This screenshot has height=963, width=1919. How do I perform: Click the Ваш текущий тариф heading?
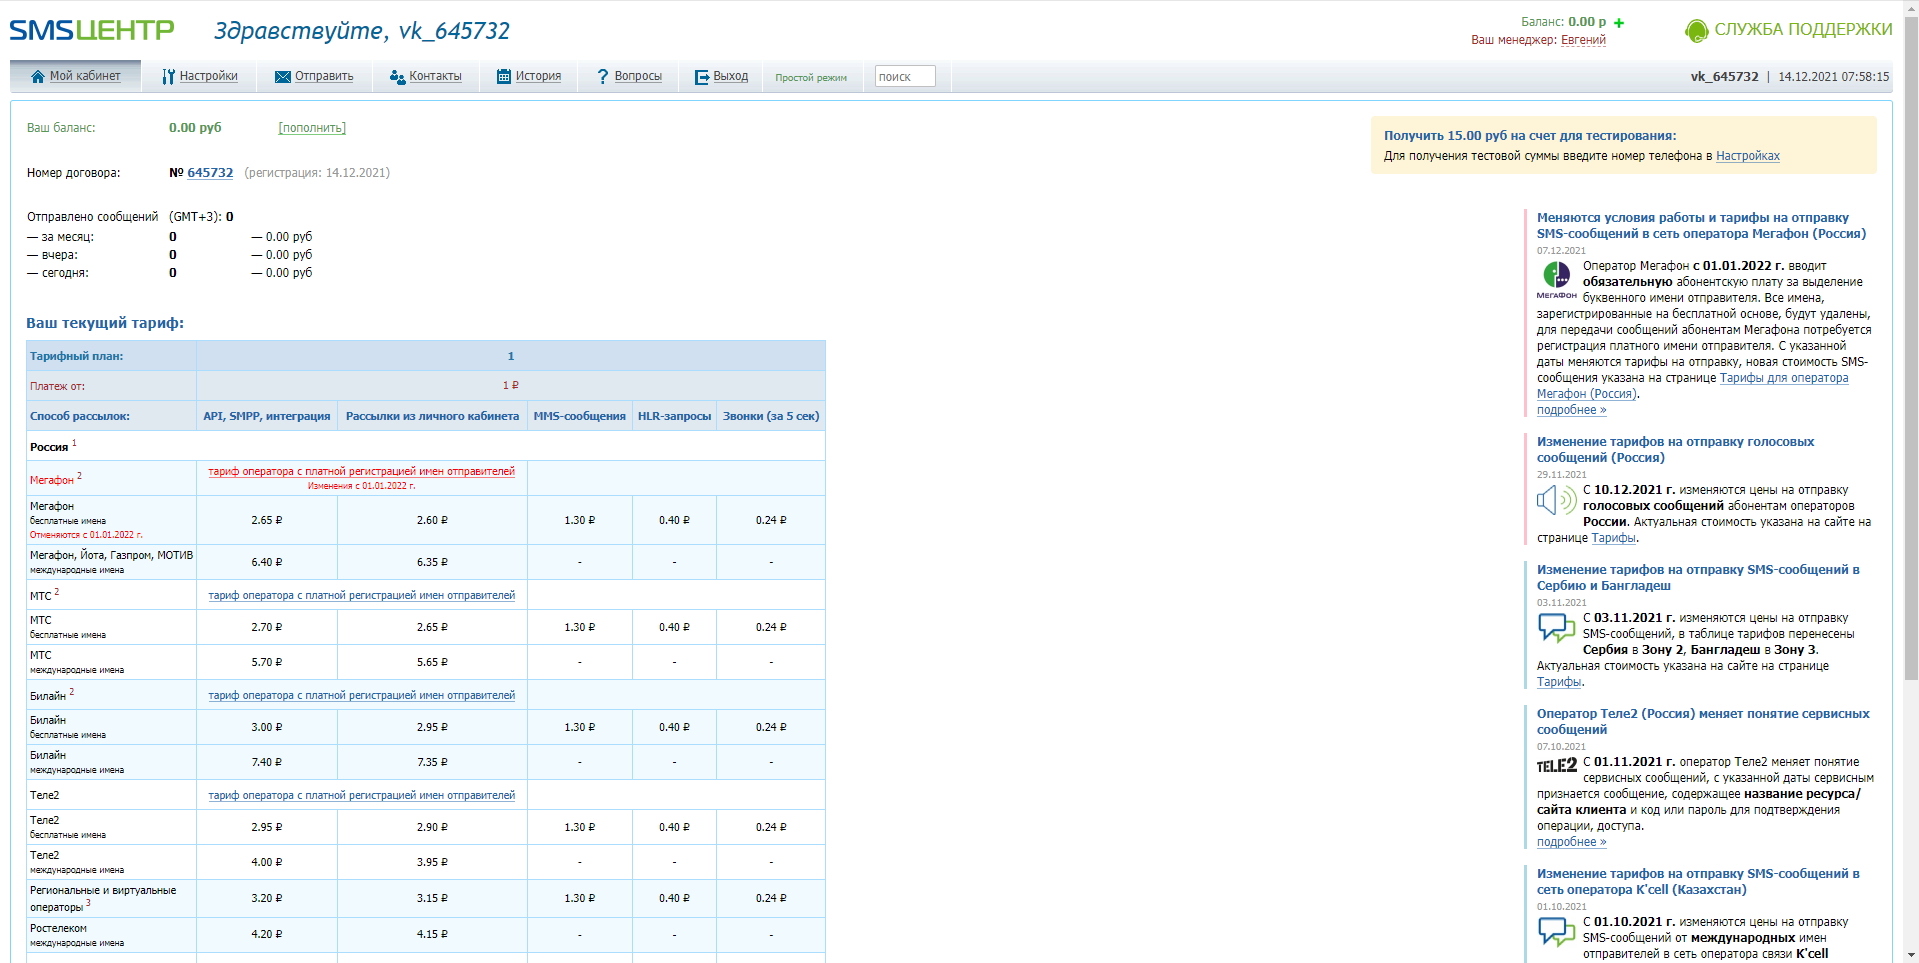click(105, 323)
